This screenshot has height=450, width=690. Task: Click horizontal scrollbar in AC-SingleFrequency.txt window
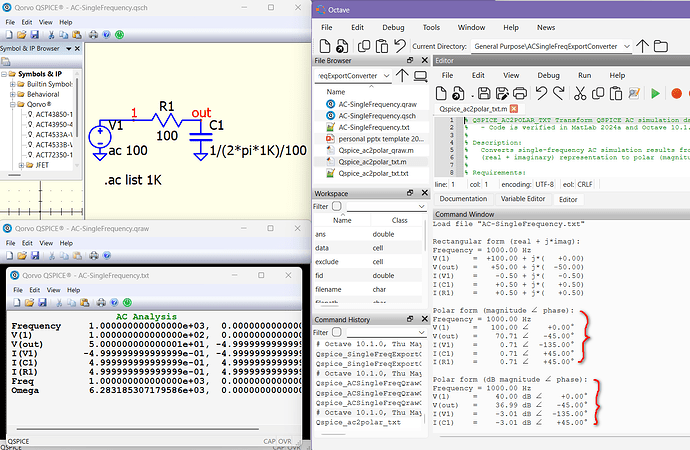[137, 428]
